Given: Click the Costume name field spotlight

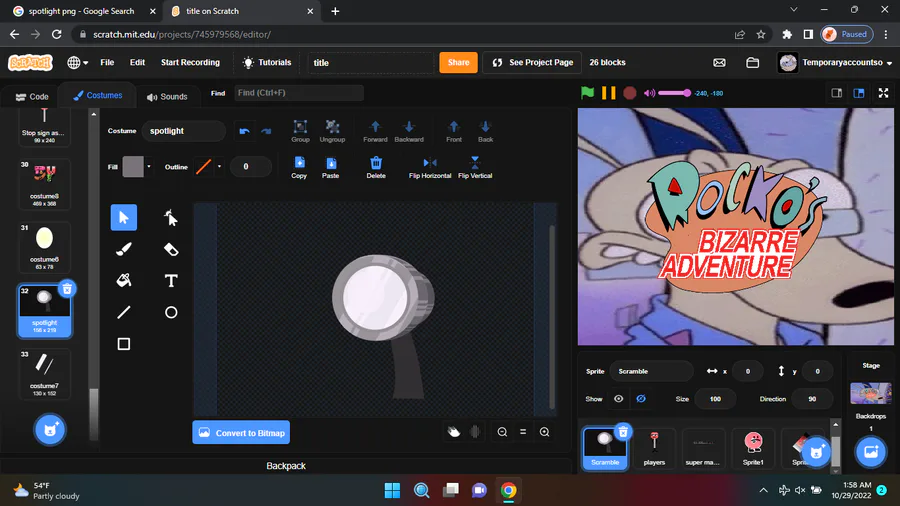Looking at the screenshot, I should pyautogui.click(x=184, y=131).
